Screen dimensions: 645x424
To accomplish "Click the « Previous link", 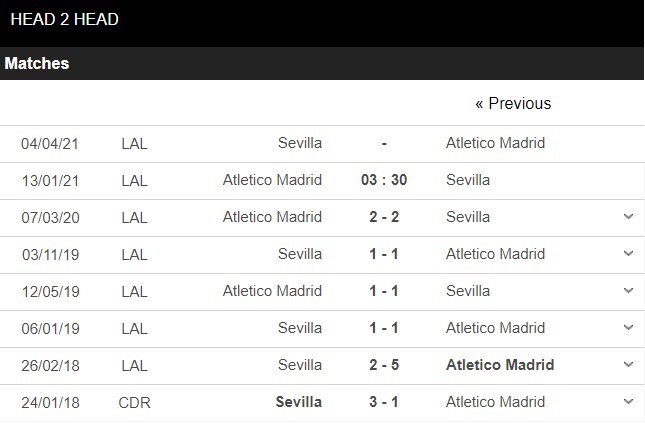I will pos(513,103).
